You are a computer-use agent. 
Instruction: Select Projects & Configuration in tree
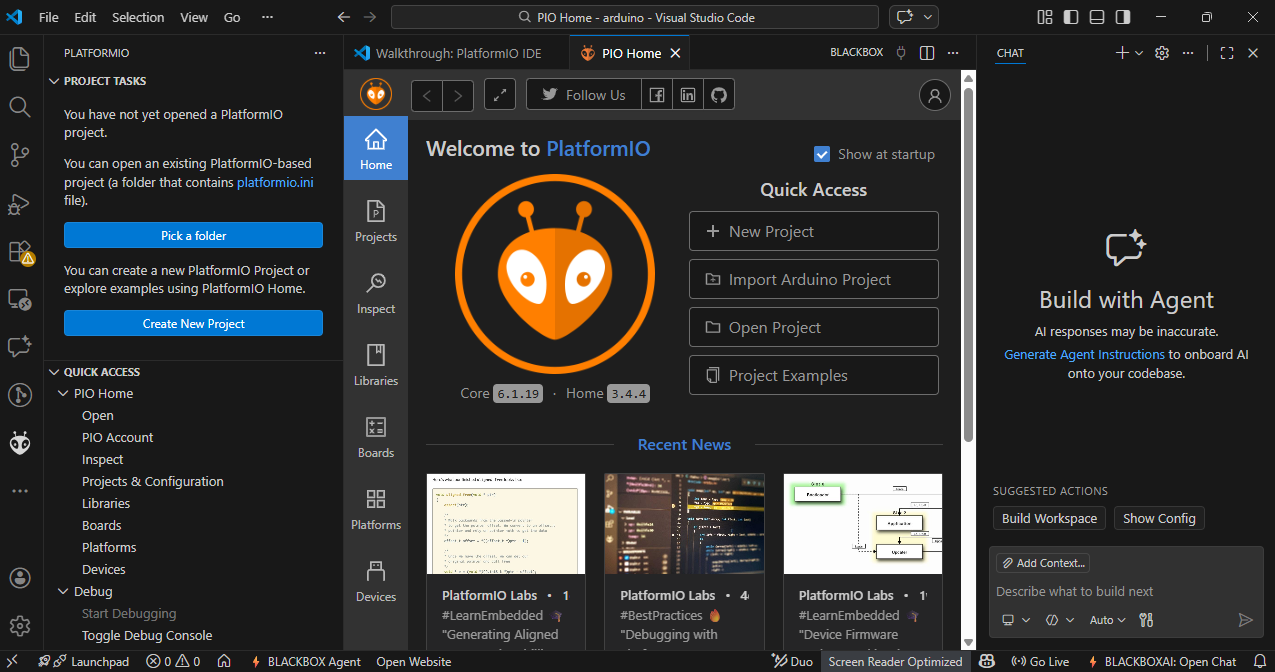pos(152,481)
